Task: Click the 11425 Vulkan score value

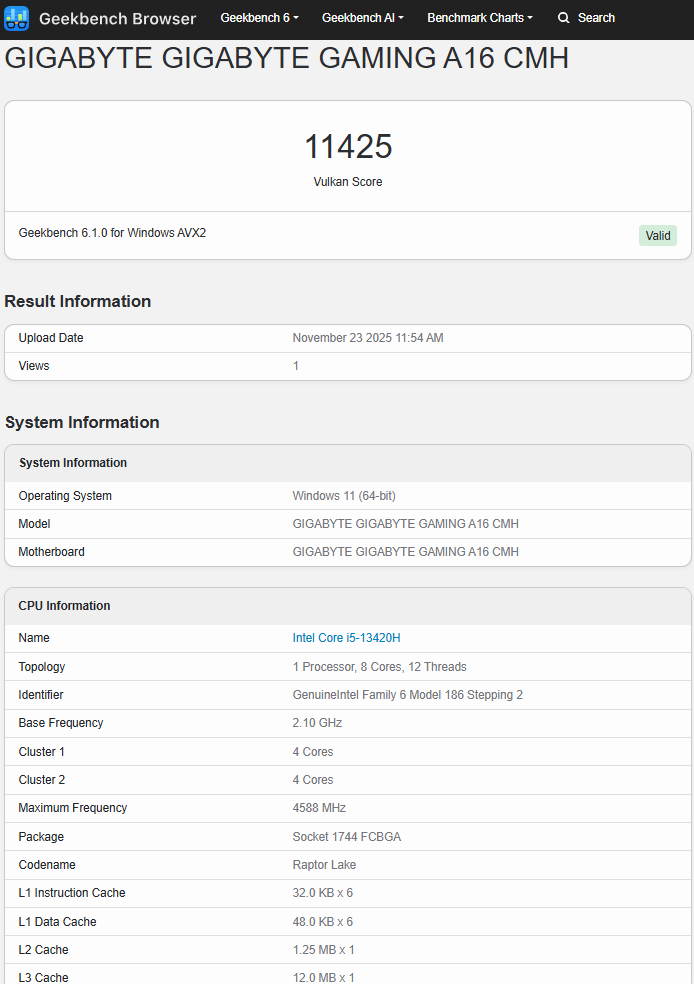Action: (348, 146)
